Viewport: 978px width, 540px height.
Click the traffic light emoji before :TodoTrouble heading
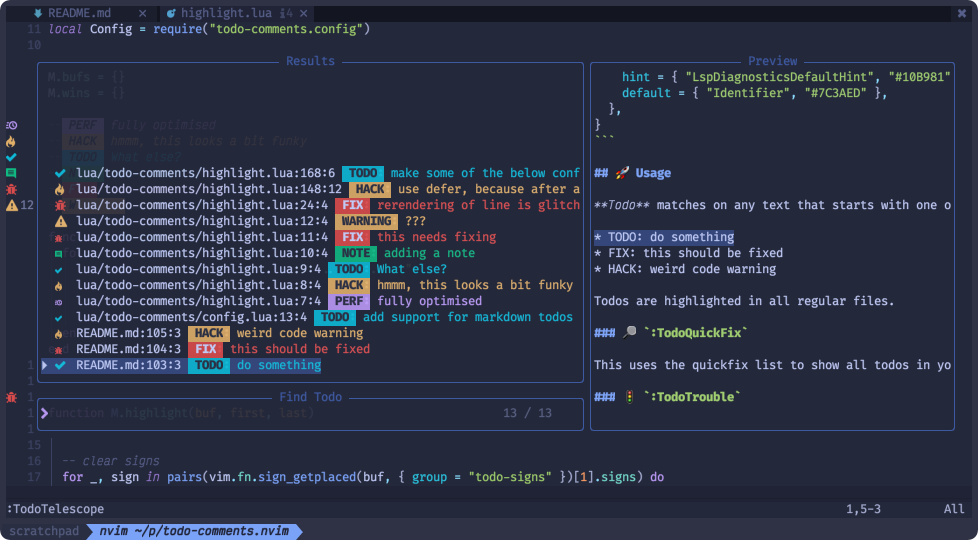pos(629,397)
